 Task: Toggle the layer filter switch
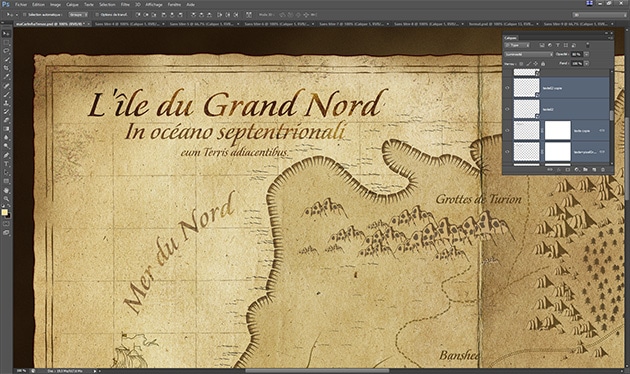pos(587,45)
